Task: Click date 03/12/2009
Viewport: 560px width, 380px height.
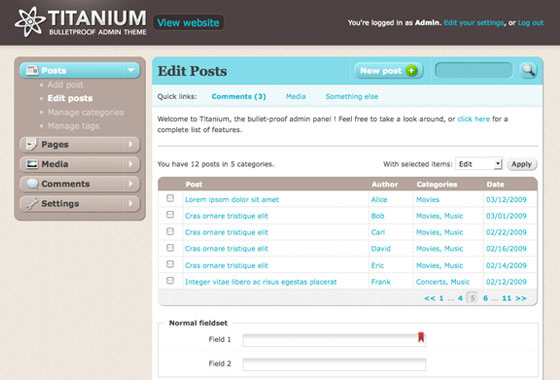Action: (x=506, y=200)
